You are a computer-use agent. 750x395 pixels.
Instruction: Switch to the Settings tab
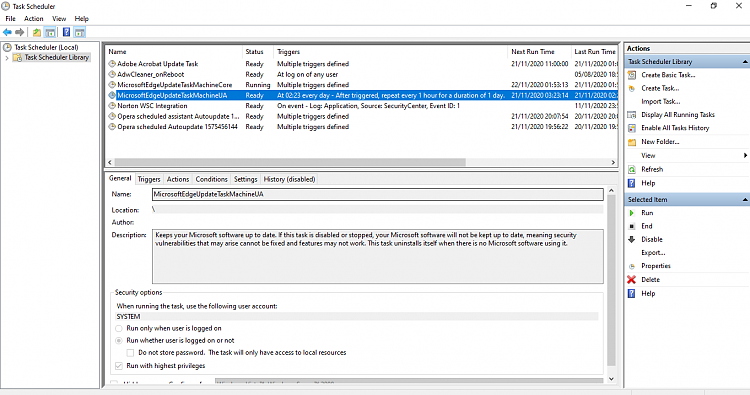click(245, 179)
